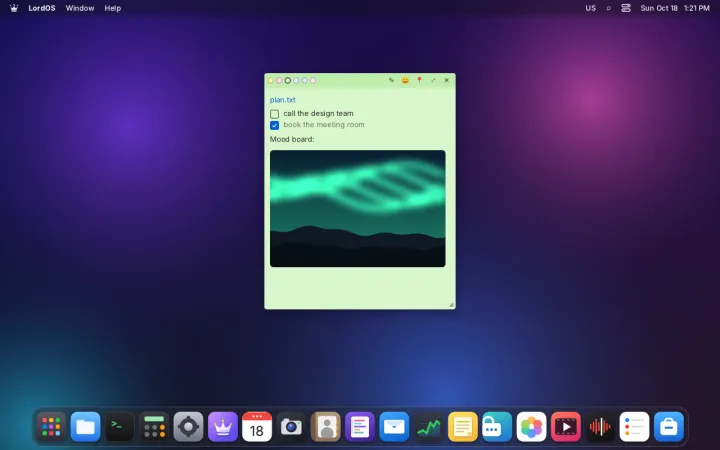Open the voice recorder waveform app in dock
The width and height of the screenshot is (720, 450).
(600, 427)
